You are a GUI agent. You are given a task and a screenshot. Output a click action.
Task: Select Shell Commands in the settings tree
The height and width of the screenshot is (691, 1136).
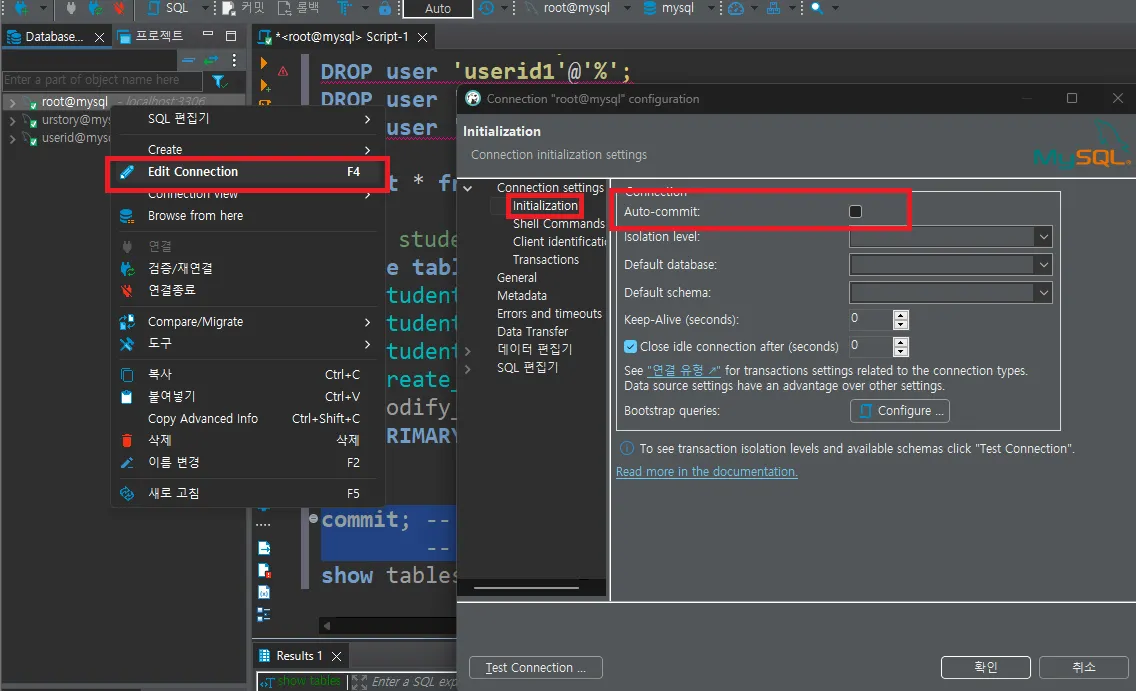pos(559,224)
